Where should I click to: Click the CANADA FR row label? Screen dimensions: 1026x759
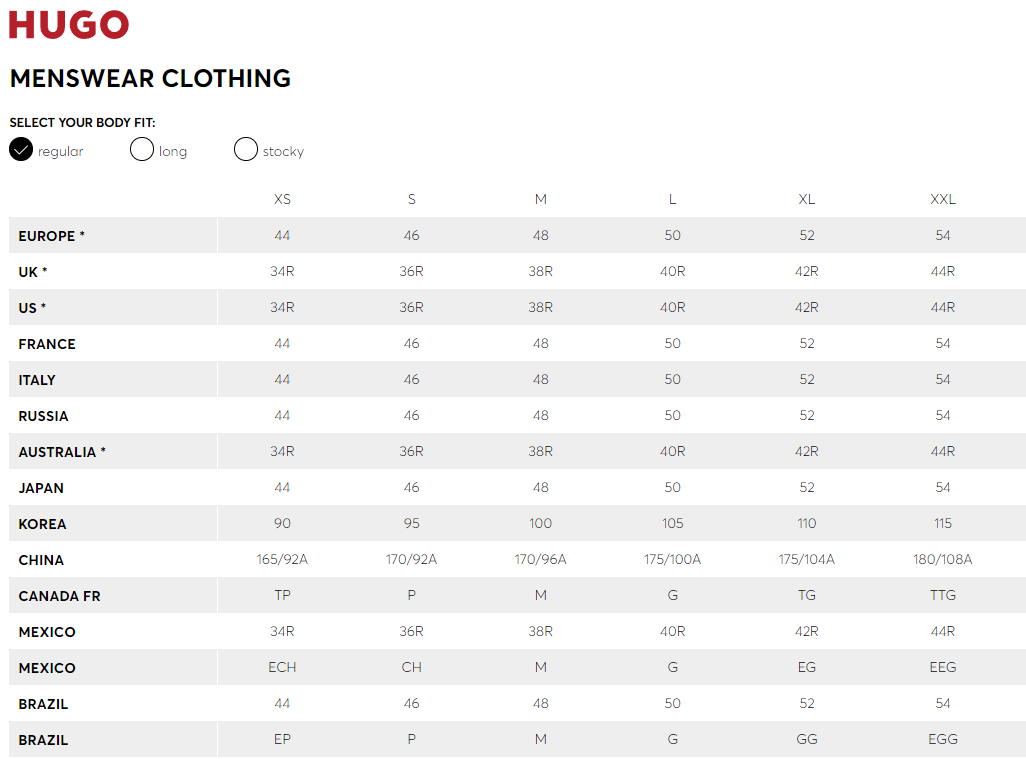pyautogui.click(x=60, y=596)
